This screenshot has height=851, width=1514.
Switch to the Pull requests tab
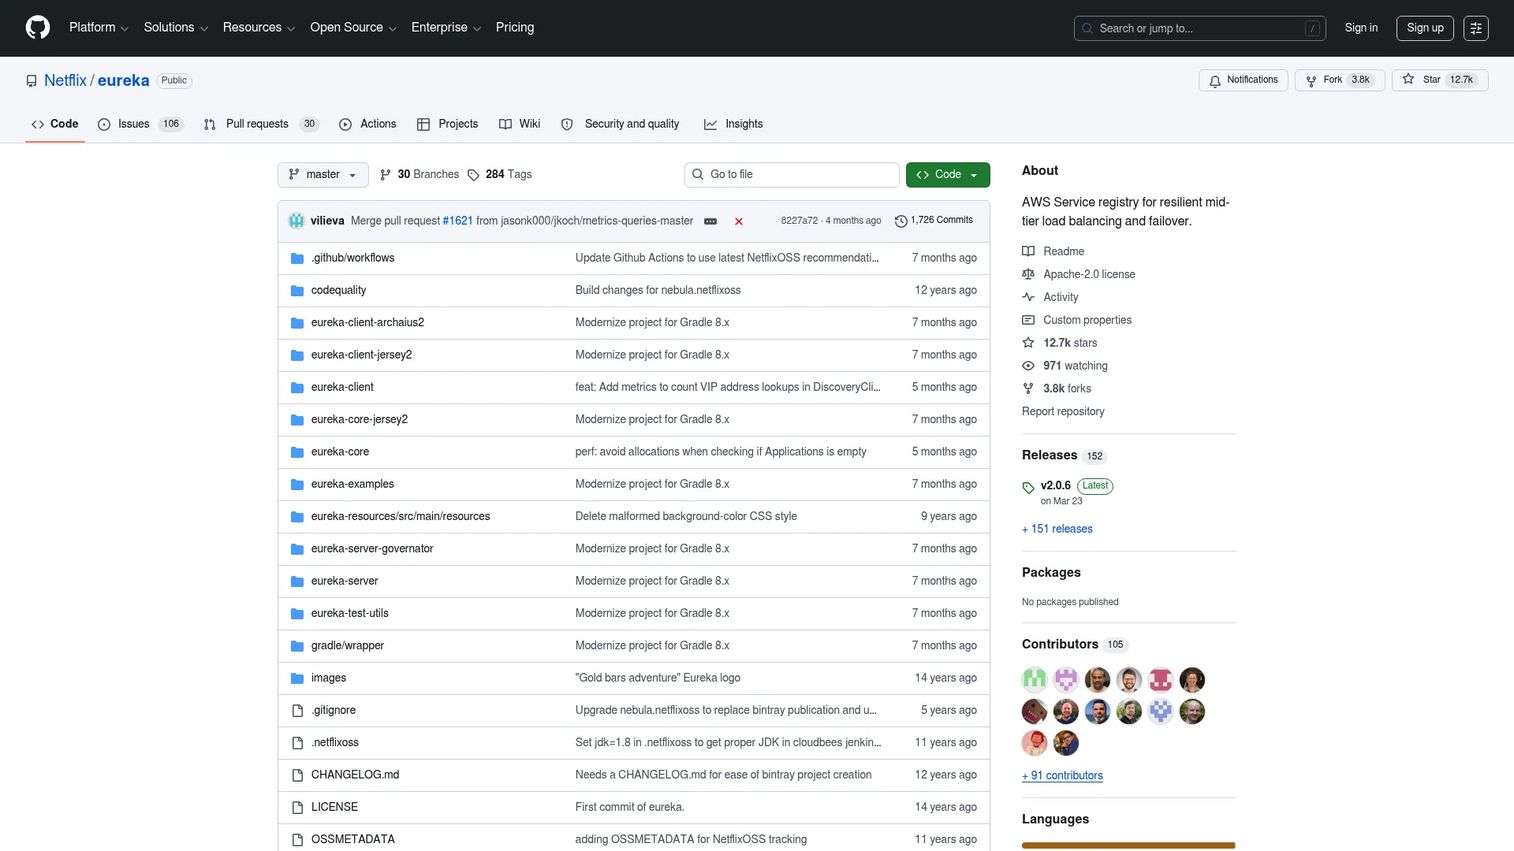260,124
